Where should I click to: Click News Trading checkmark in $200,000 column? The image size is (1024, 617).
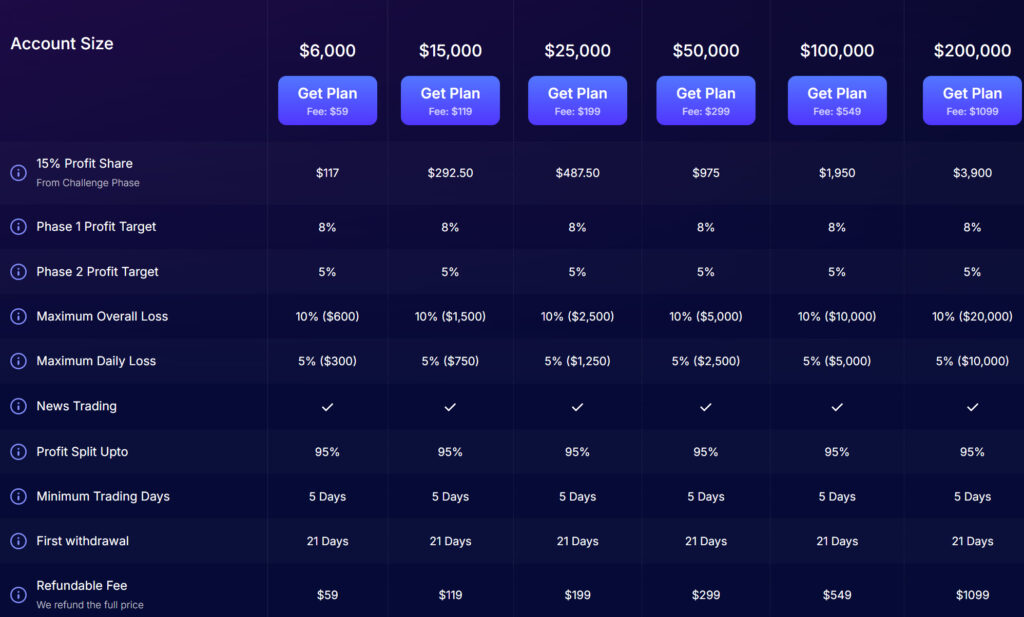point(972,407)
